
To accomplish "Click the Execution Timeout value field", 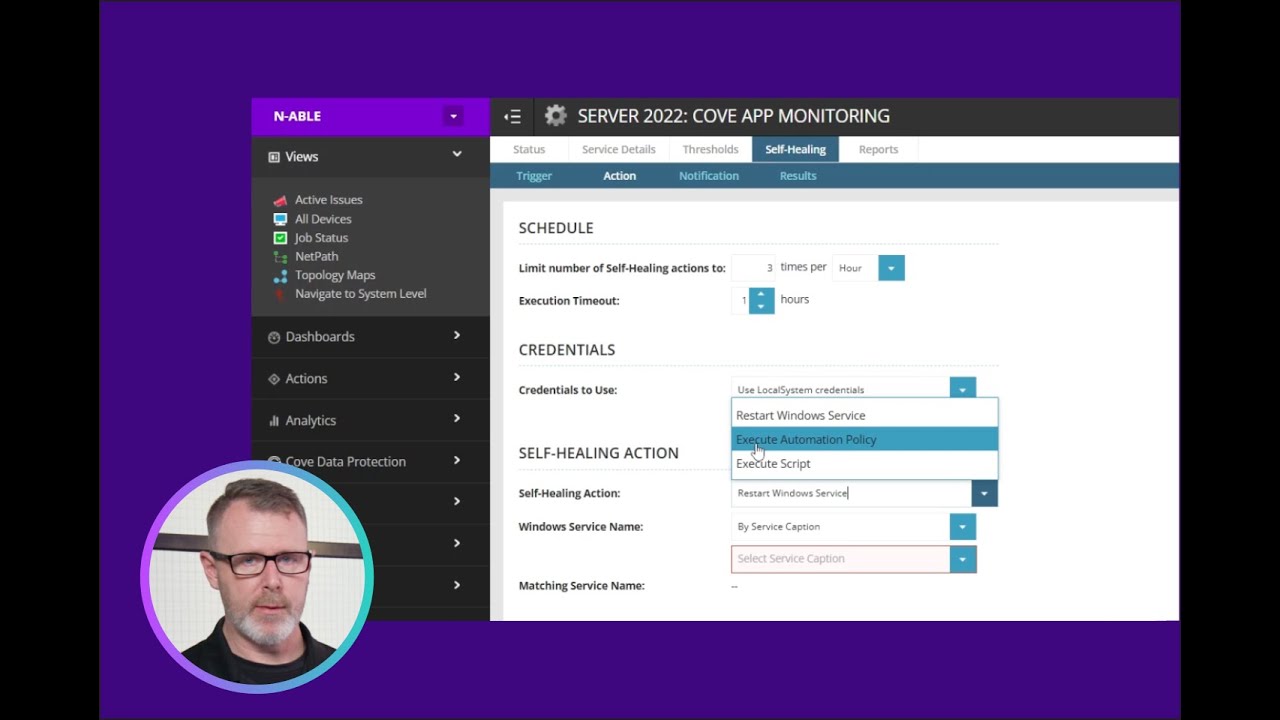I will (x=740, y=300).
